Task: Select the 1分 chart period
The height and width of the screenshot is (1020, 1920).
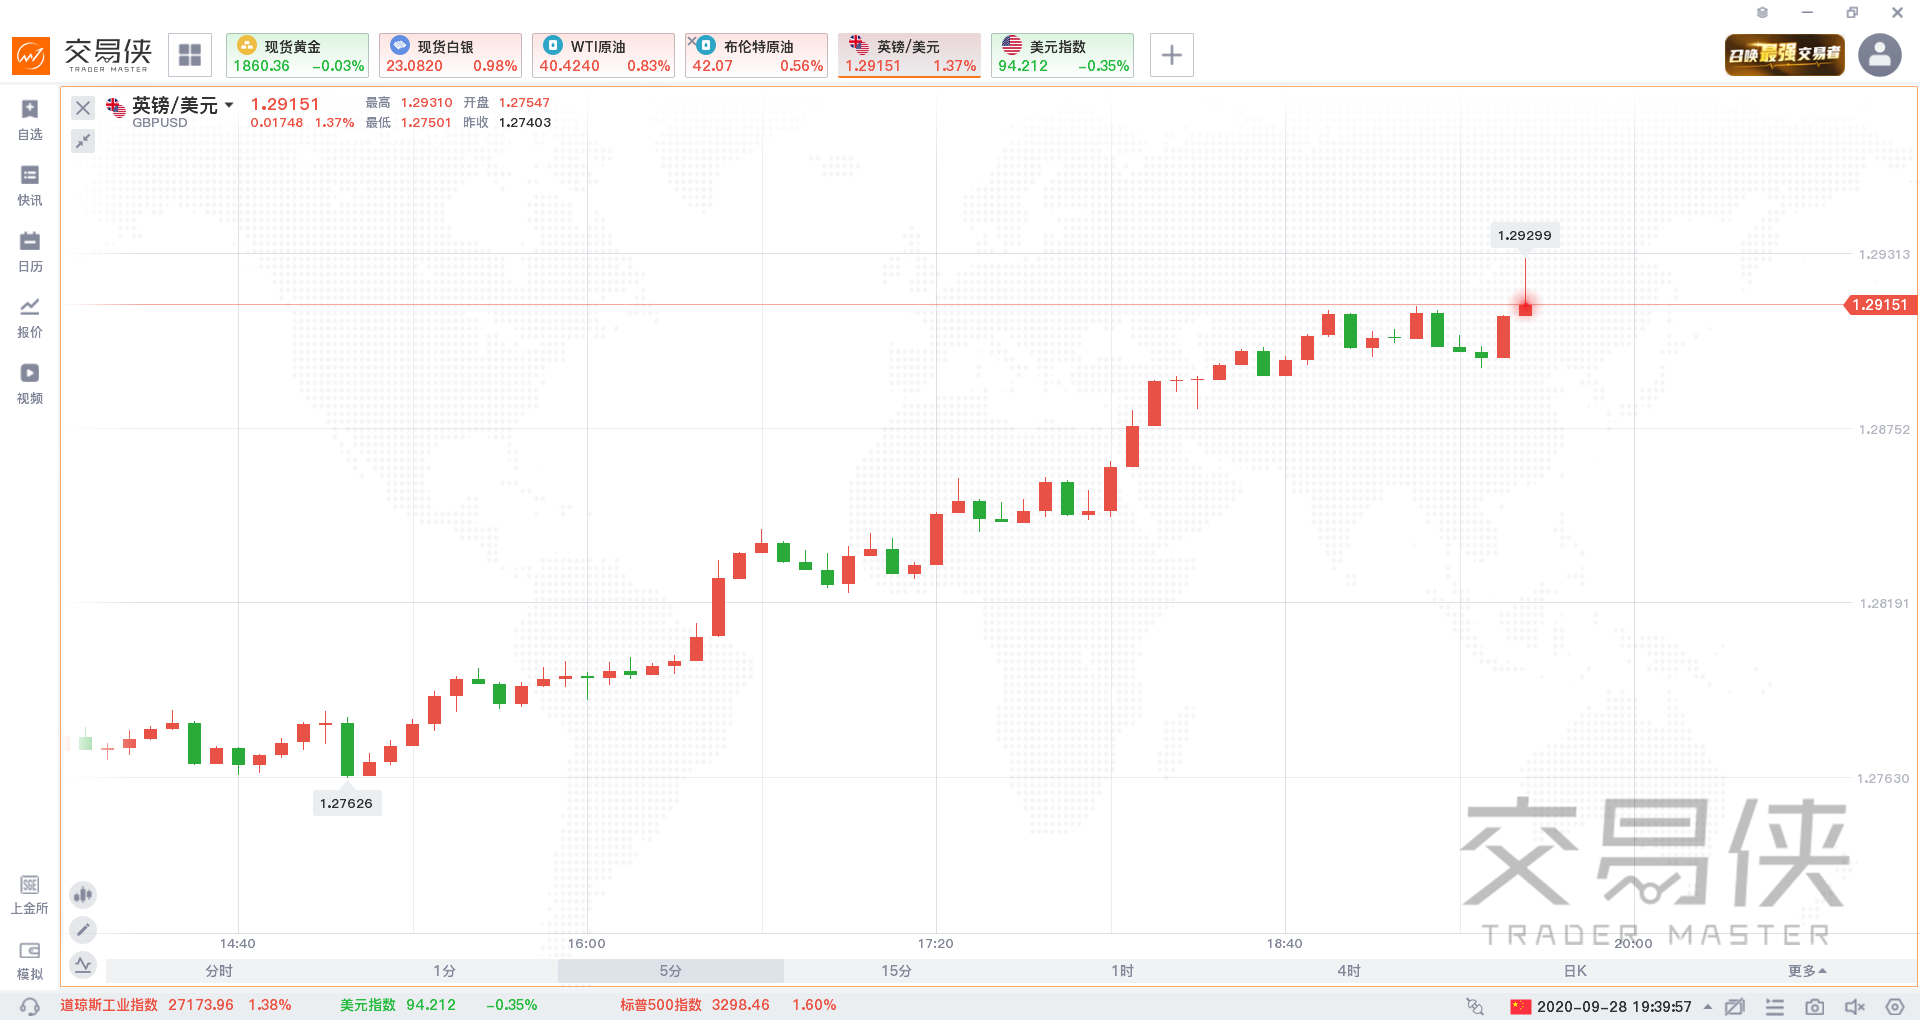Action: coord(445,971)
